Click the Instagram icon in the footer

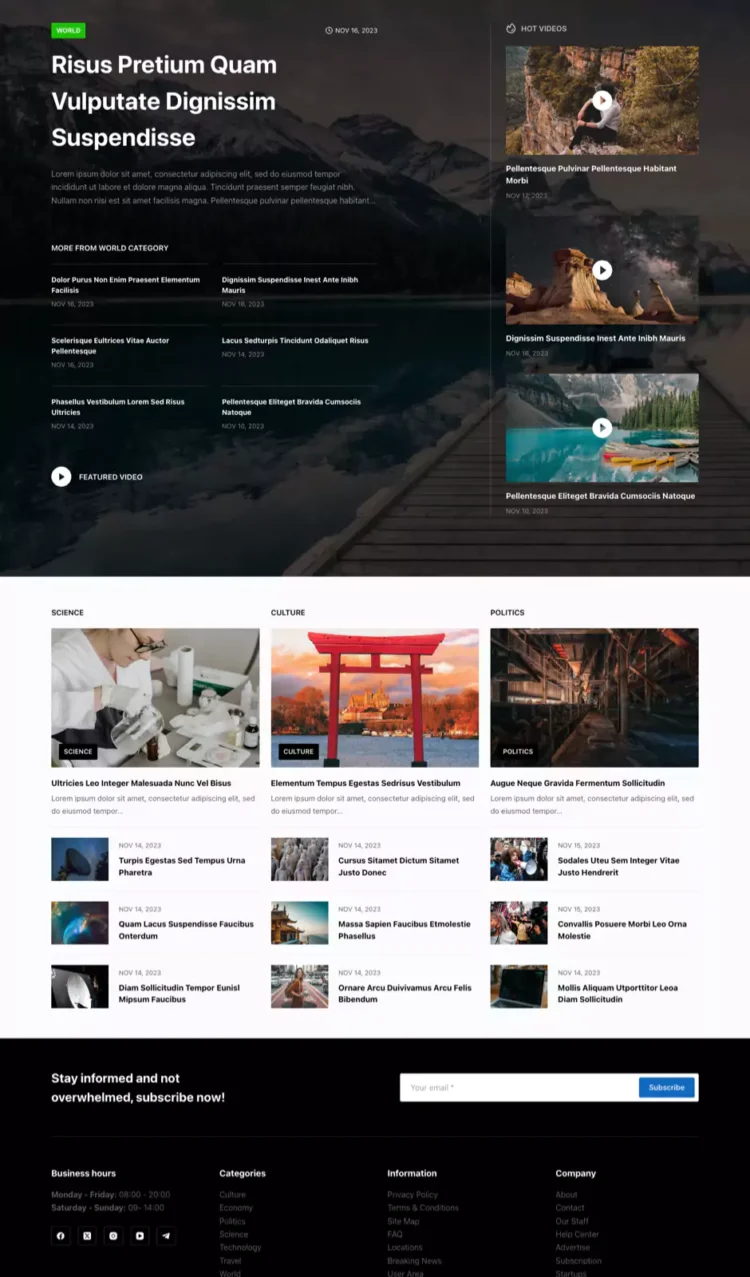tap(113, 1236)
